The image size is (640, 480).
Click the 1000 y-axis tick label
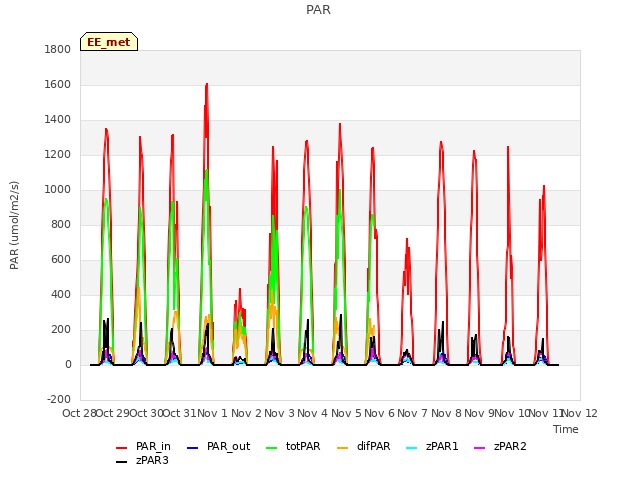(x=58, y=190)
